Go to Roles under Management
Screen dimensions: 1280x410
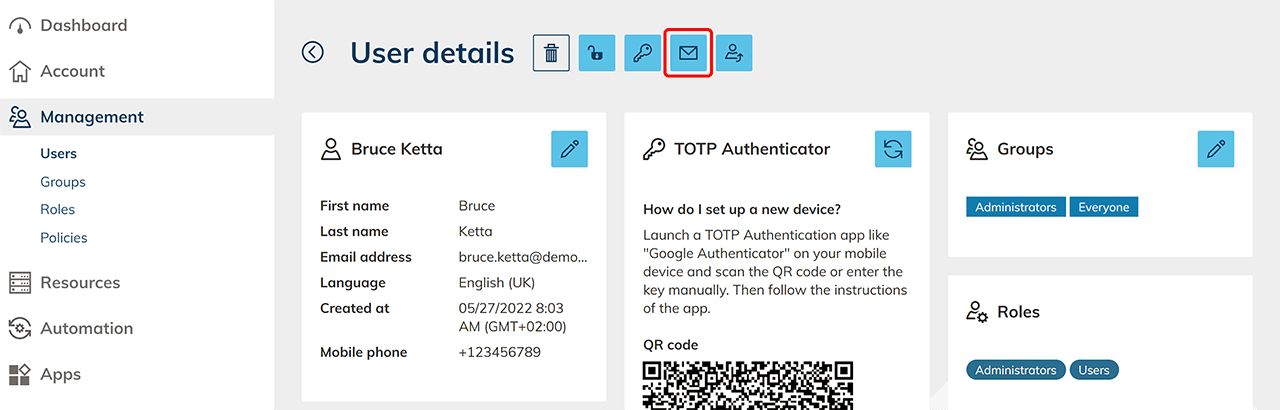coord(58,210)
